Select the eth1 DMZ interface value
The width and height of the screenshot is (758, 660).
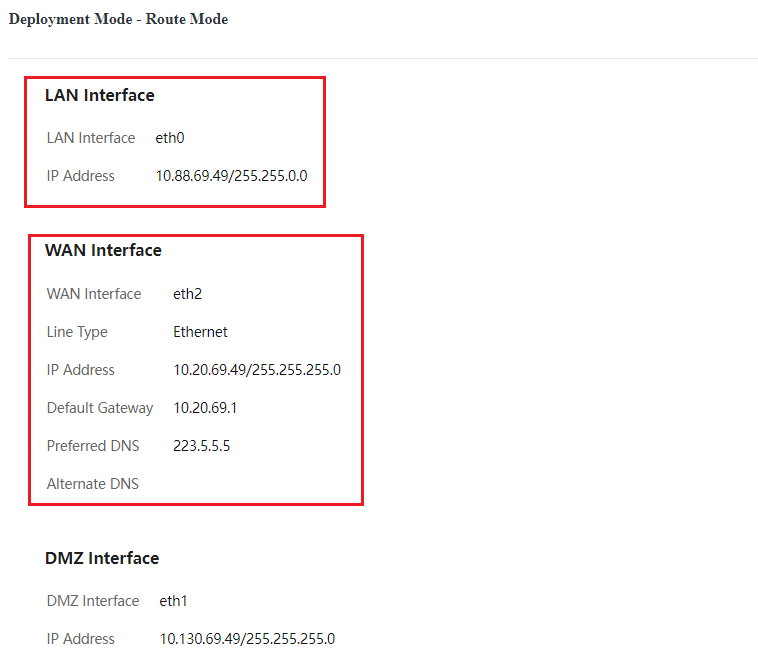tap(173, 601)
